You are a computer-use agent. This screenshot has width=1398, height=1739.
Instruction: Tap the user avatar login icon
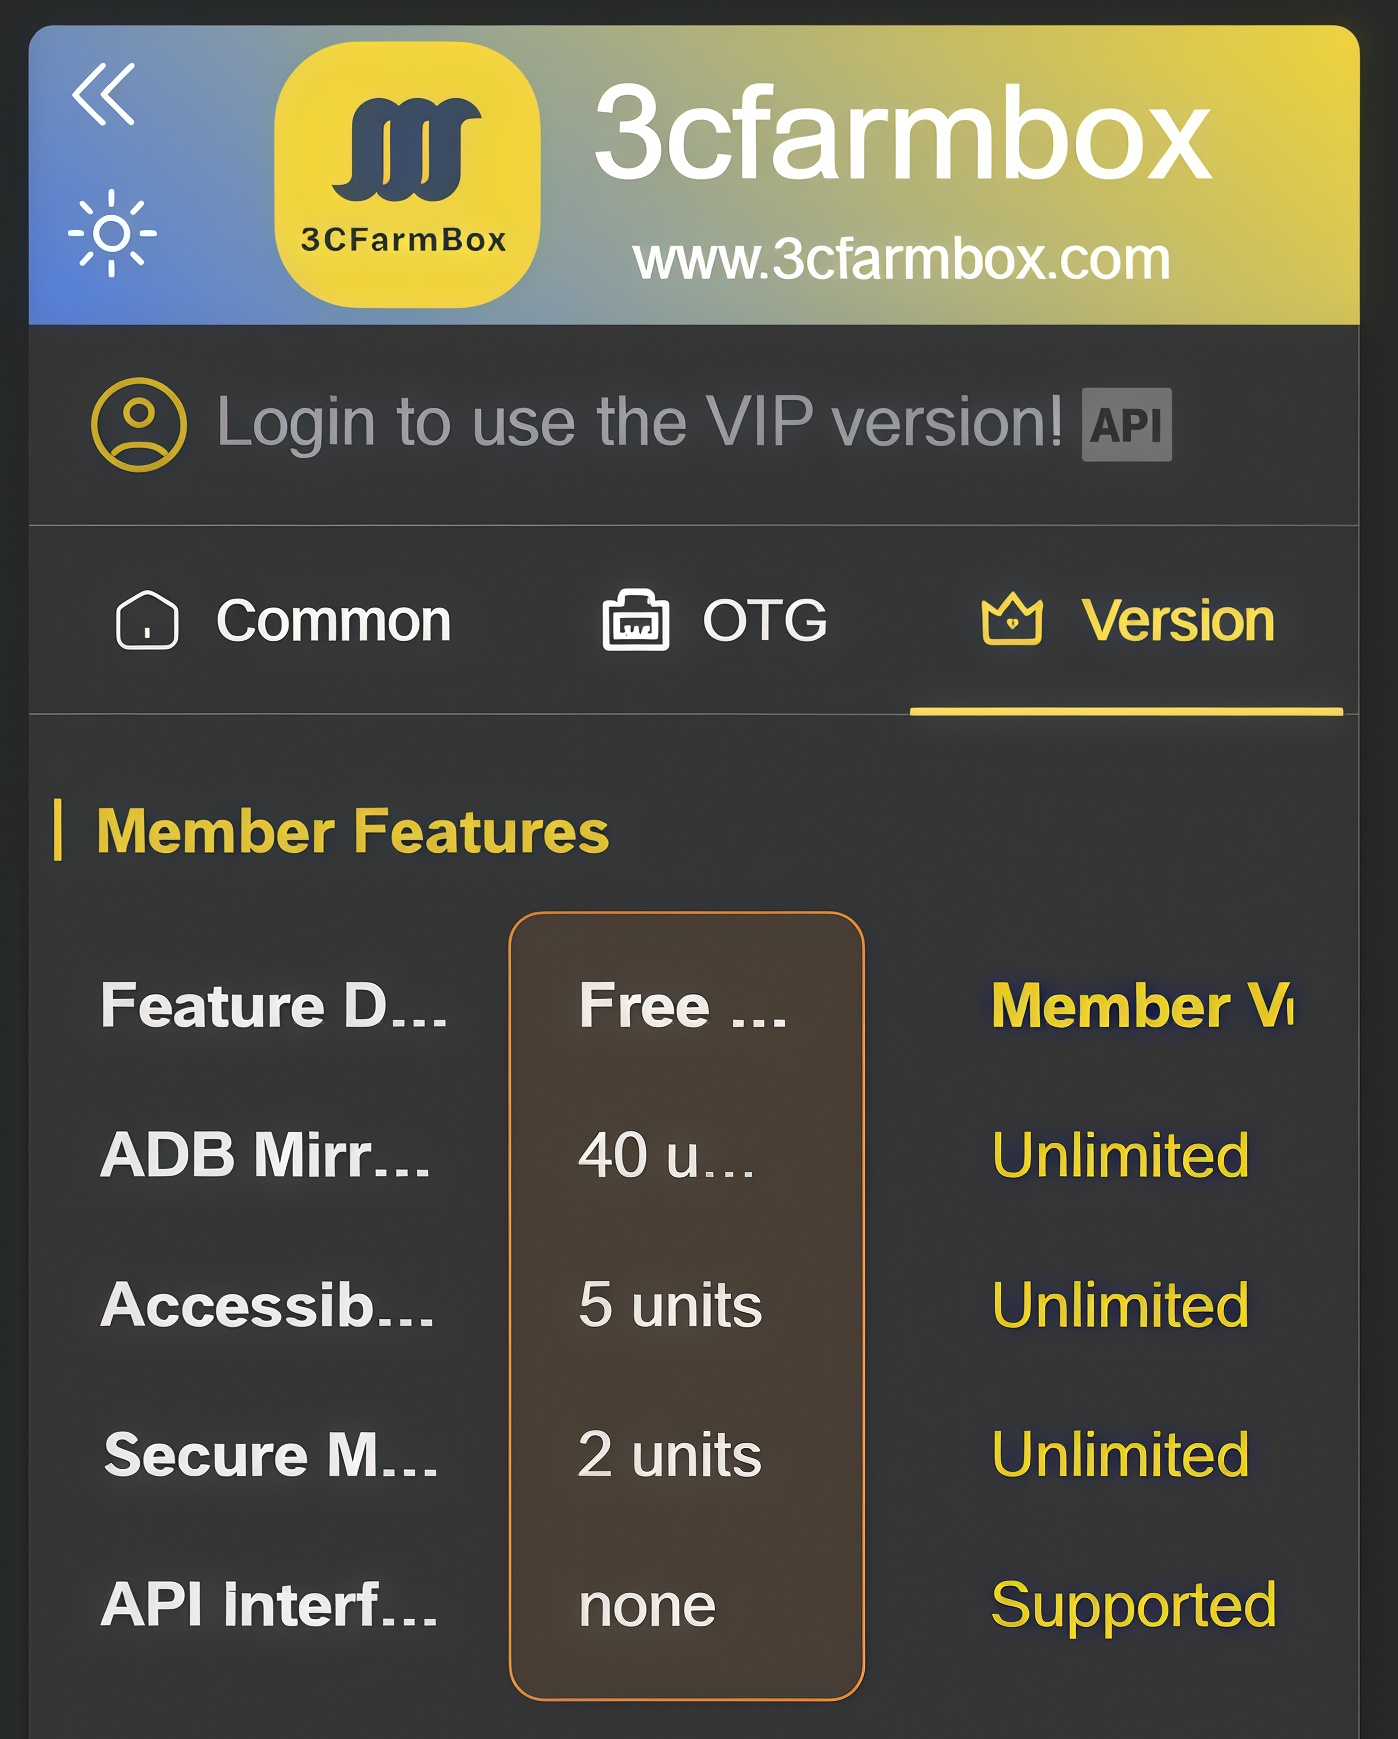(x=137, y=424)
